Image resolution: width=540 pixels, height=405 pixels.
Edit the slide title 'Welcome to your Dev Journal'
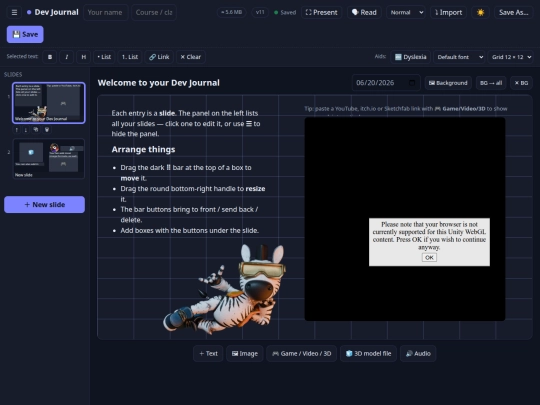point(158,83)
